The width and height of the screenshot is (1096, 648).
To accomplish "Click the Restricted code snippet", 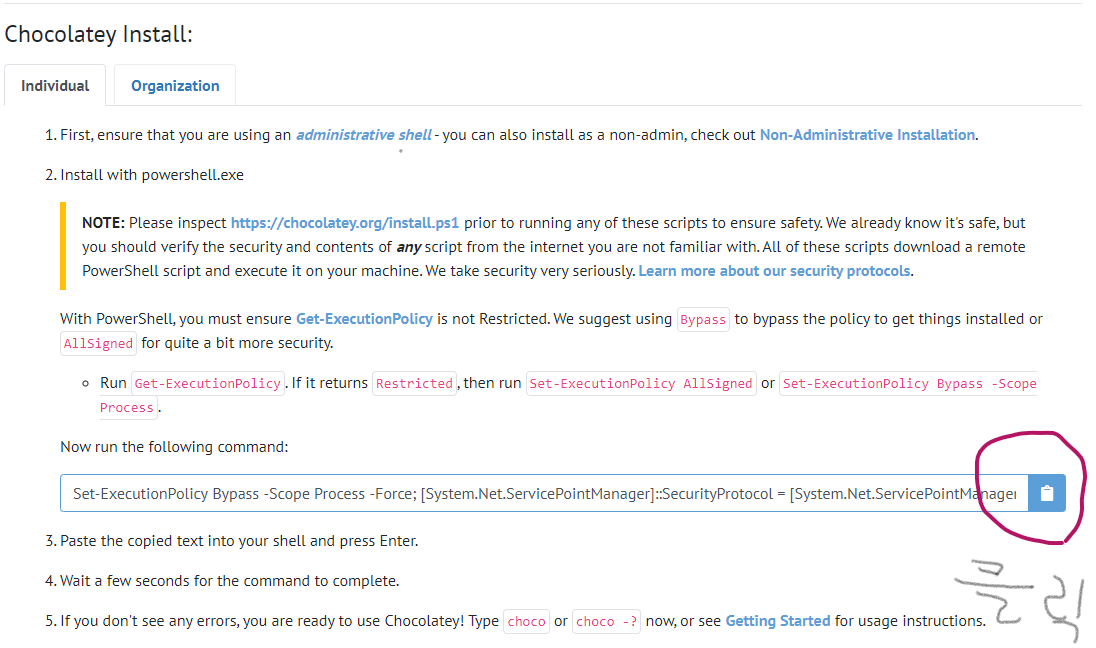I will pos(414,383).
